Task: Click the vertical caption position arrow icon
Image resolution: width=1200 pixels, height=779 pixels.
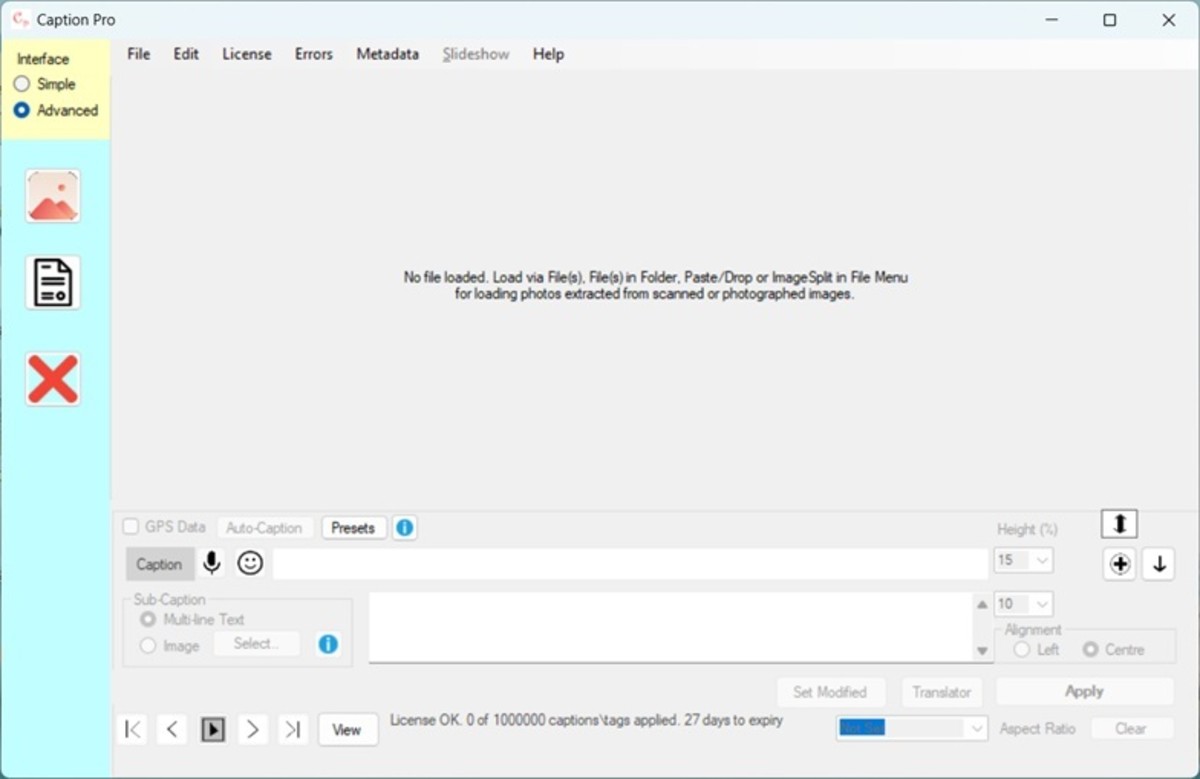Action: click(1118, 522)
